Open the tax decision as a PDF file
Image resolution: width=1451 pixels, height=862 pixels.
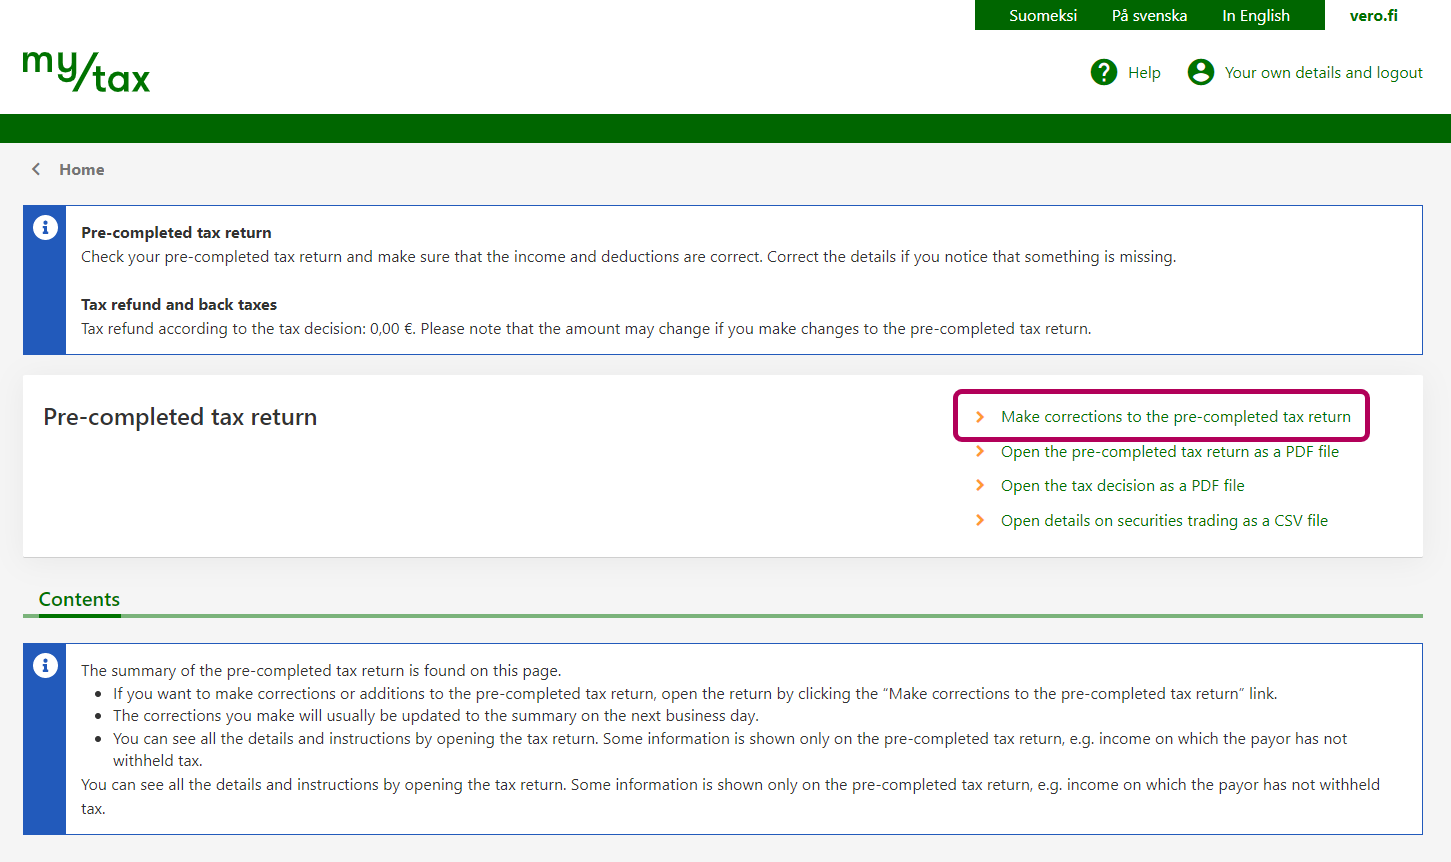point(1122,486)
